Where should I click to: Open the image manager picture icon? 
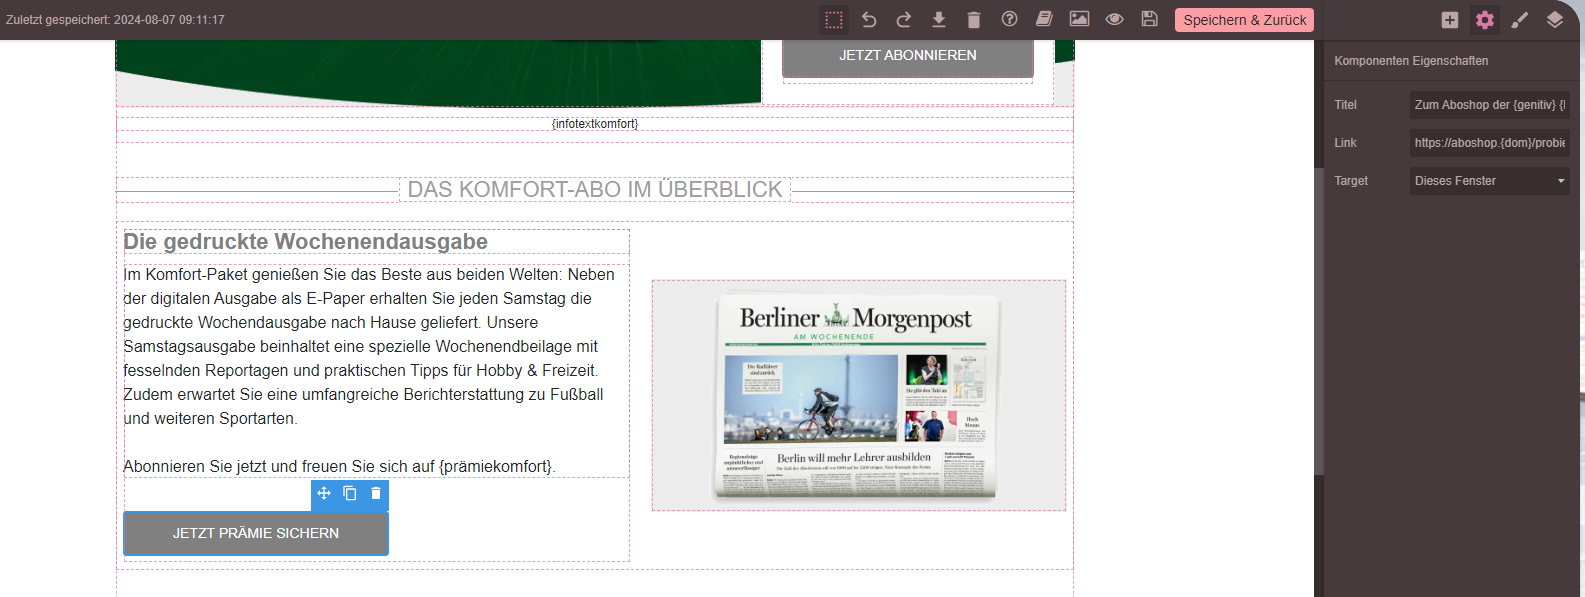(x=1079, y=20)
